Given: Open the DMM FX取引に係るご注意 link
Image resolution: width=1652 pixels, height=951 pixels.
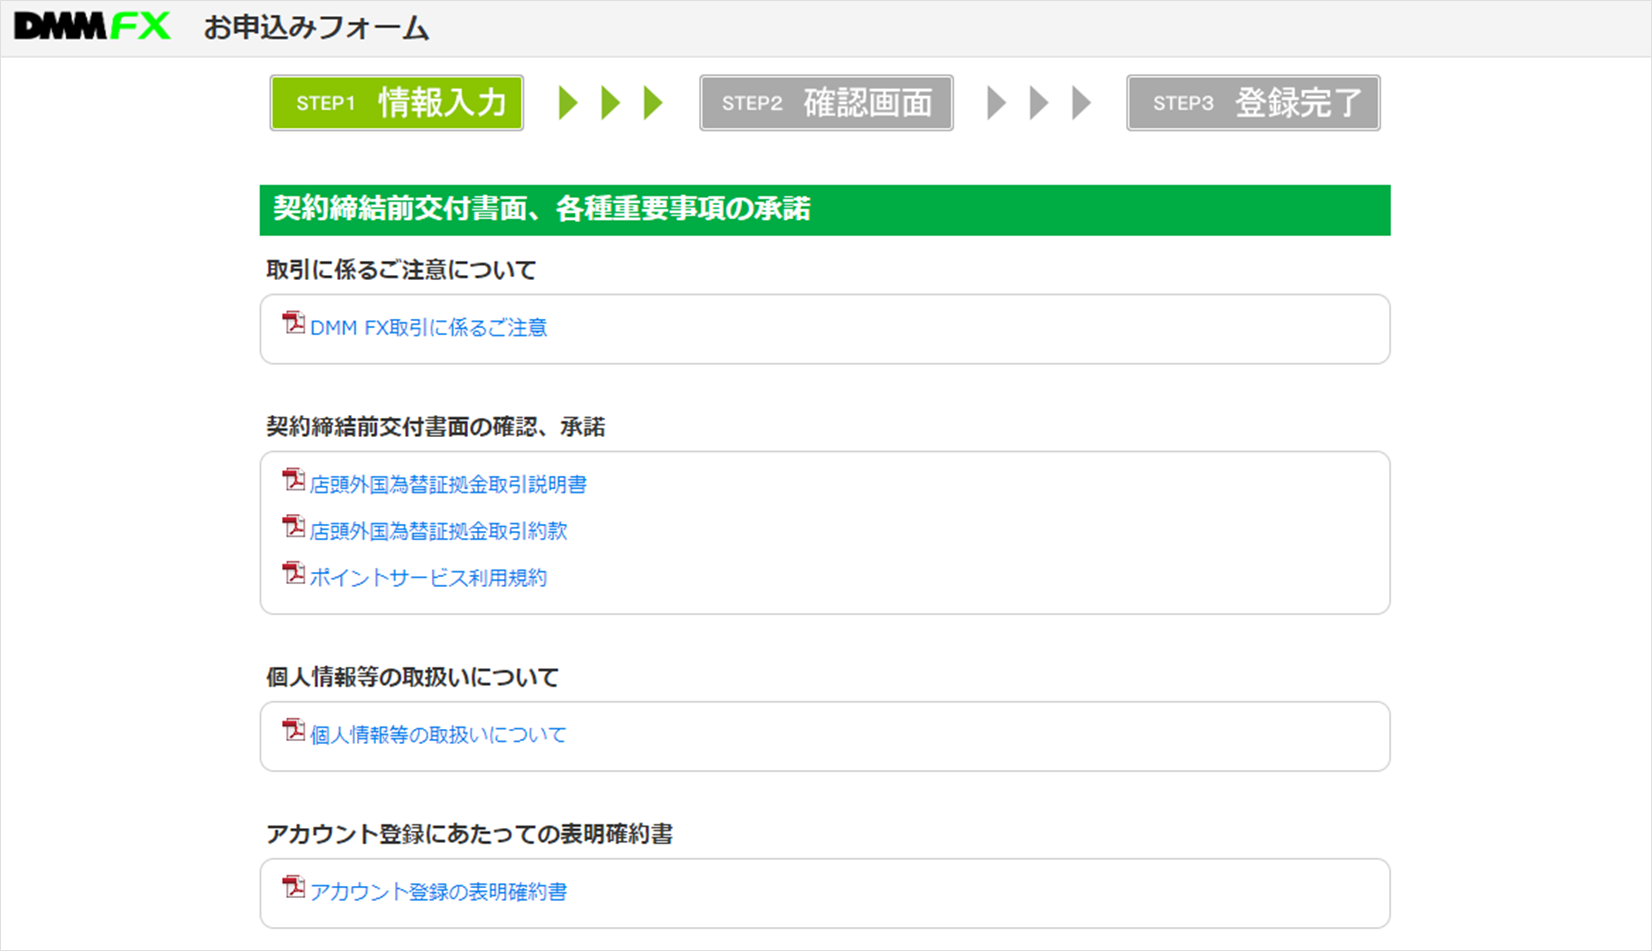Looking at the screenshot, I should [x=430, y=327].
